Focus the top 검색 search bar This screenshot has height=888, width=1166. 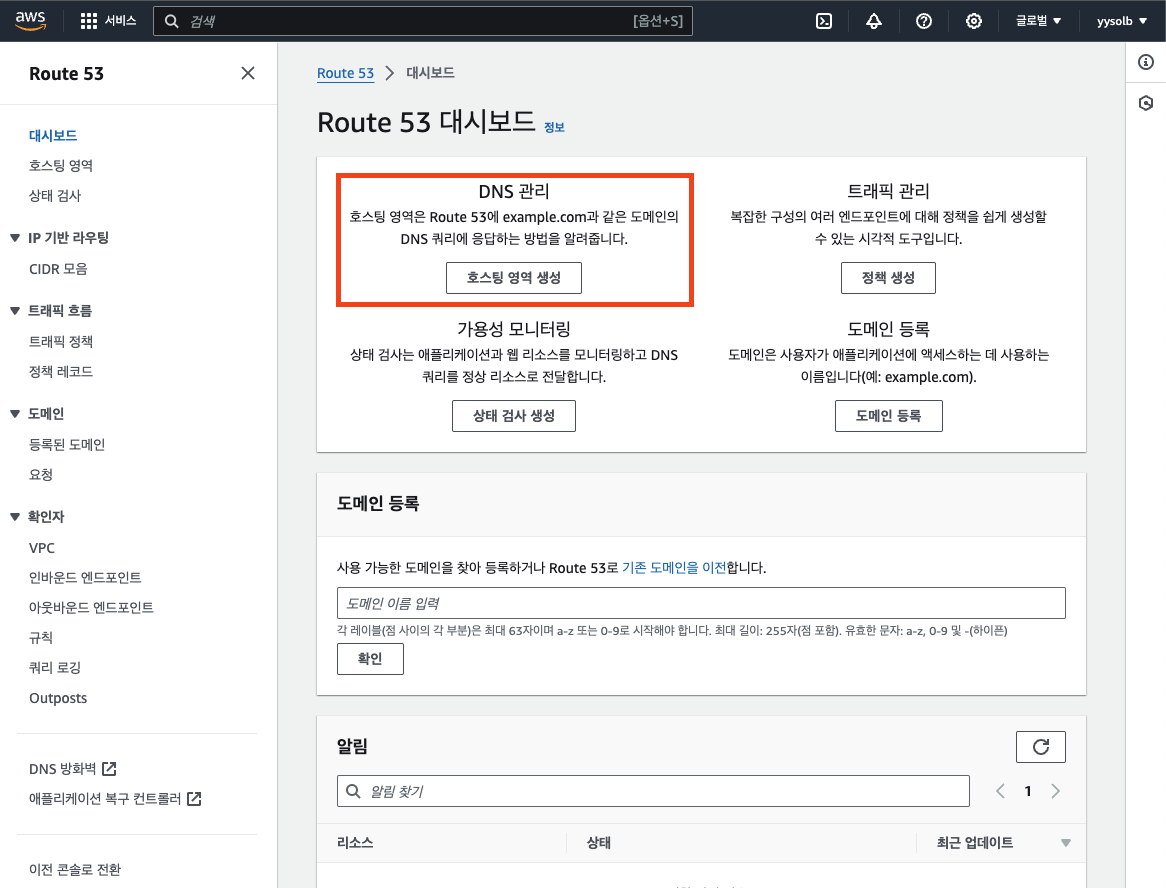[x=422, y=21]
